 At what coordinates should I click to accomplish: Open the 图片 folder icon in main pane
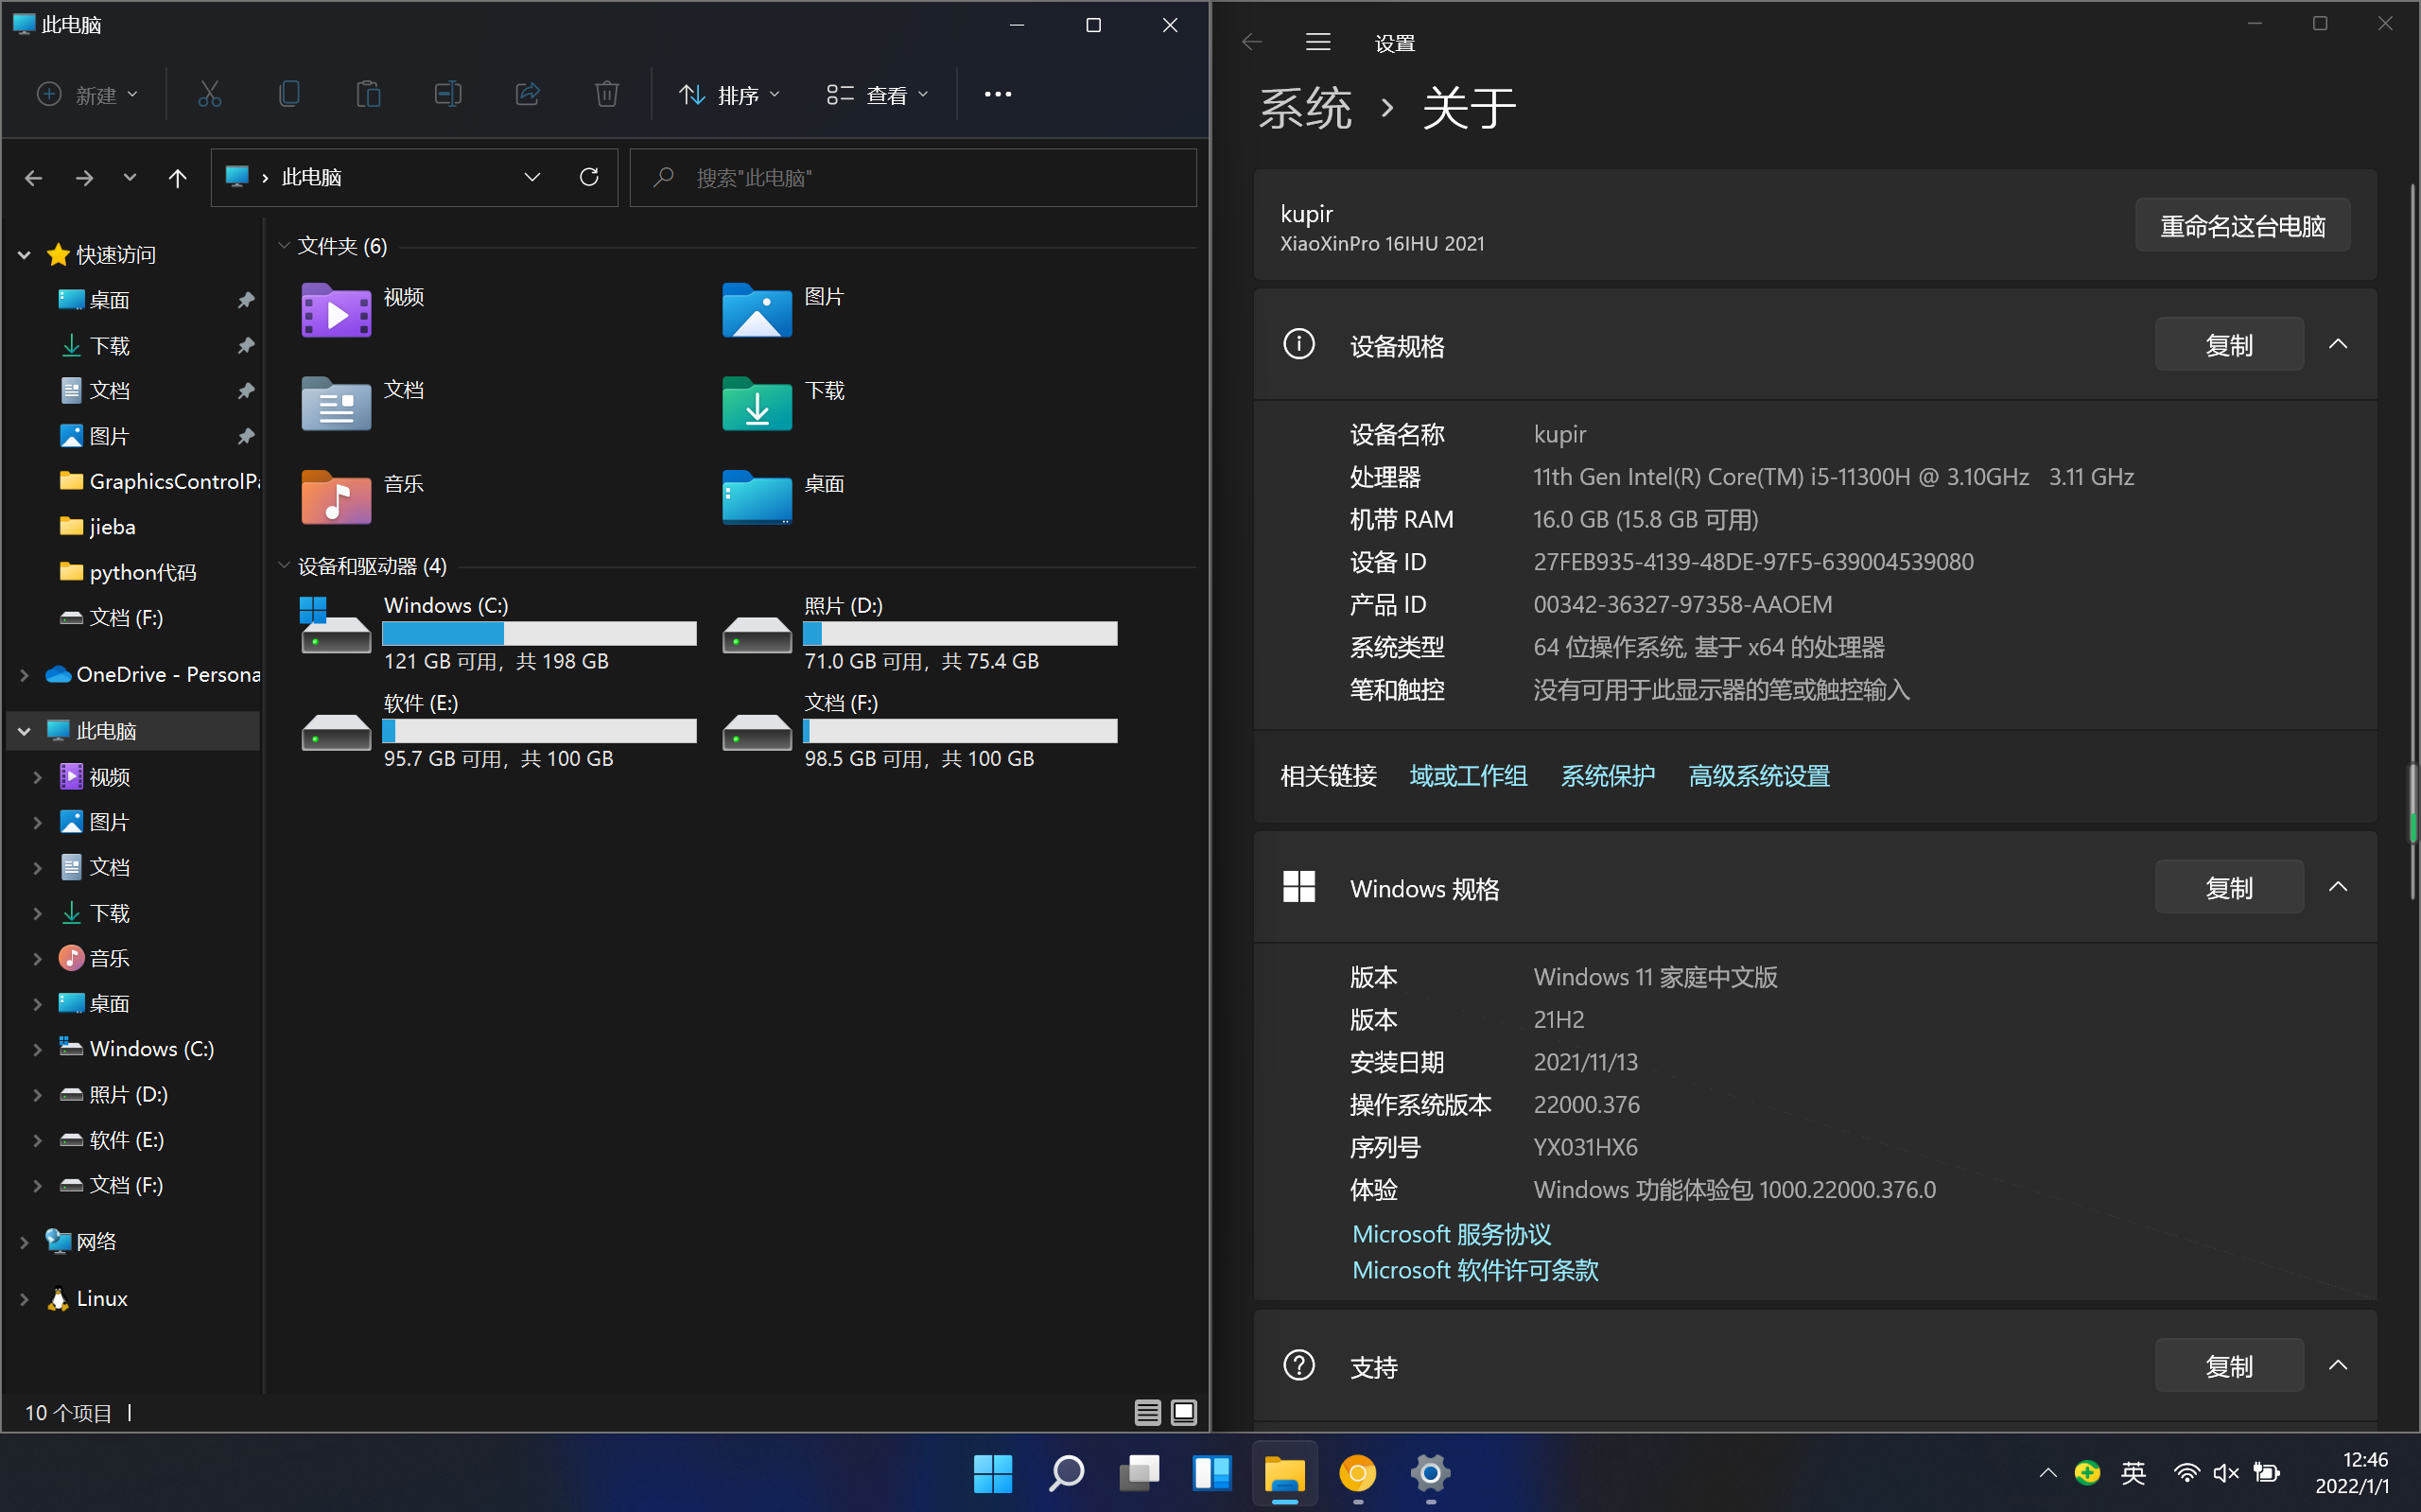coord(757,310)
